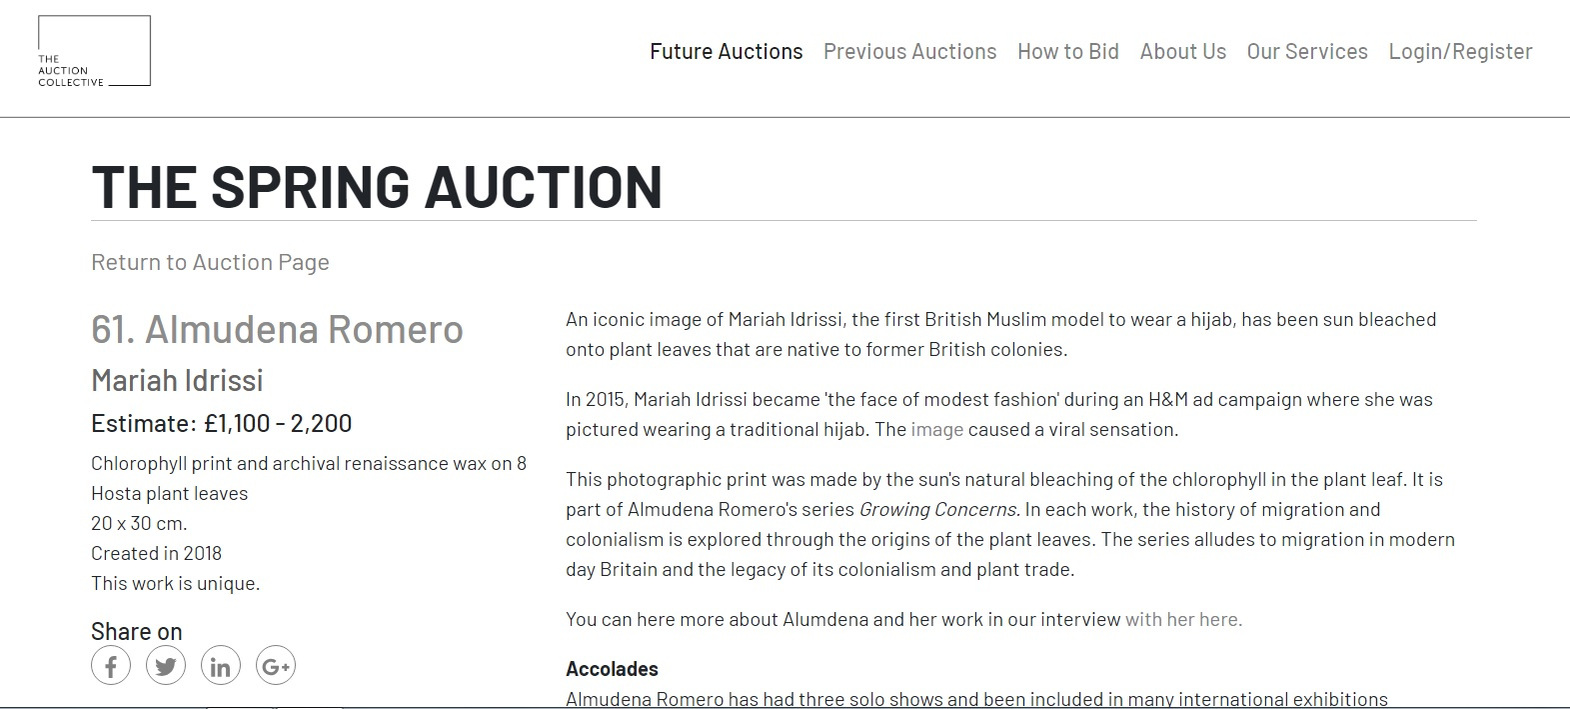The width and height of the screenshot is (1570, 709).
Task: Click the Accolades section heading
Action: 612,669
